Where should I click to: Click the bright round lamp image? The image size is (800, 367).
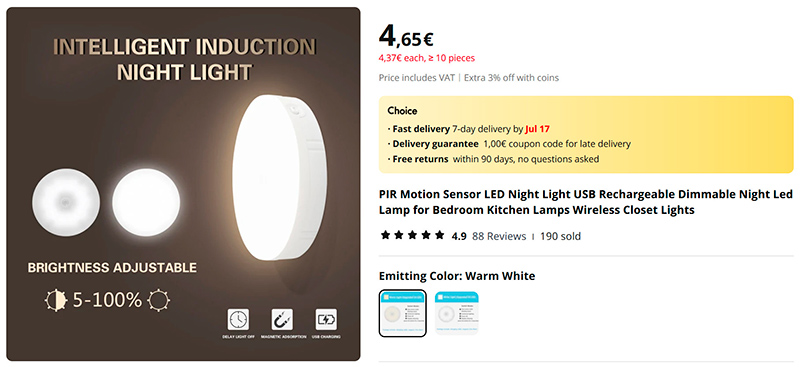point(146,202)
